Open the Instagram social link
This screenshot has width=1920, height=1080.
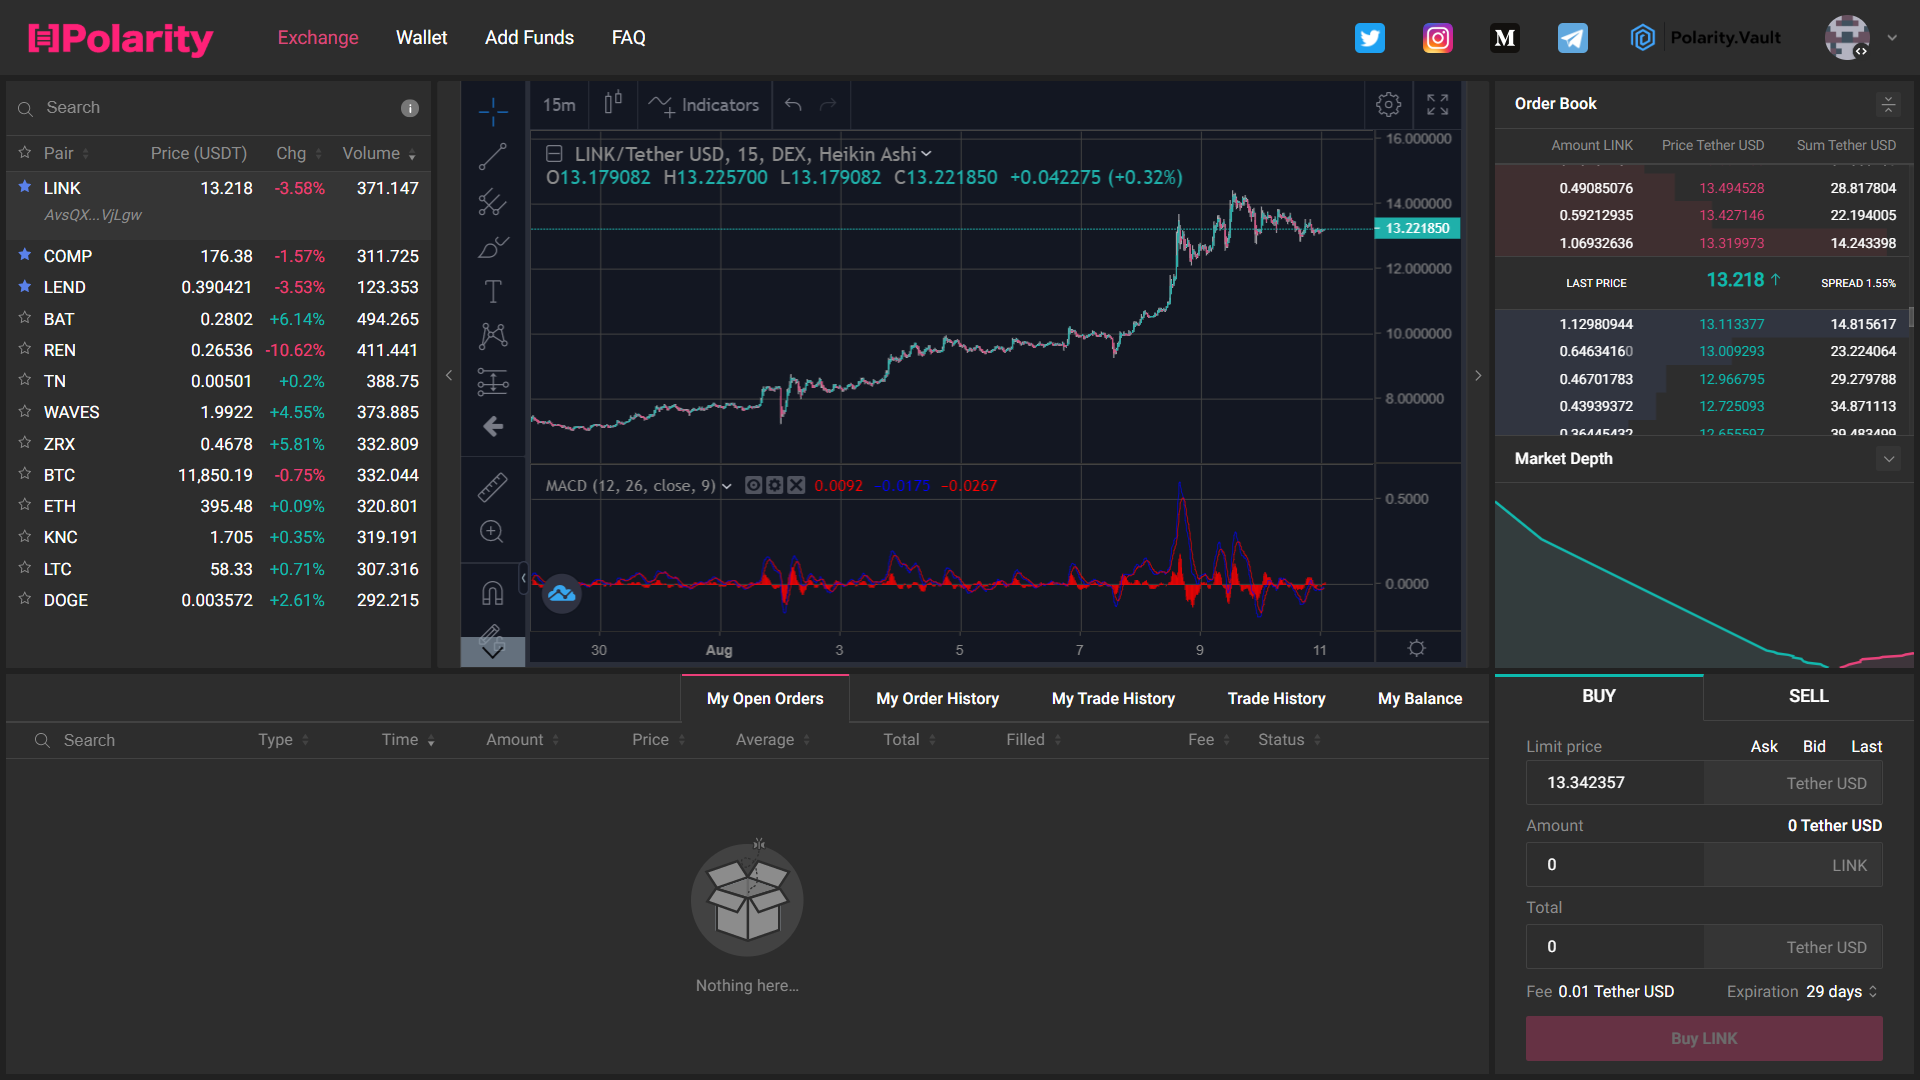pyautogui.click(x=1437, y=38)
